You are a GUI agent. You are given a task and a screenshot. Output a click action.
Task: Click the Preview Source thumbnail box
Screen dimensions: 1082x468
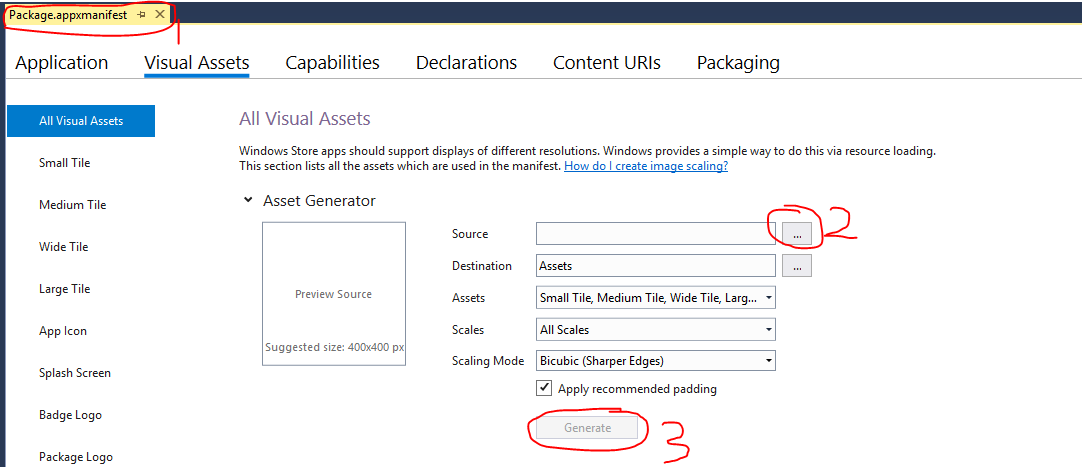coord(334,294)
